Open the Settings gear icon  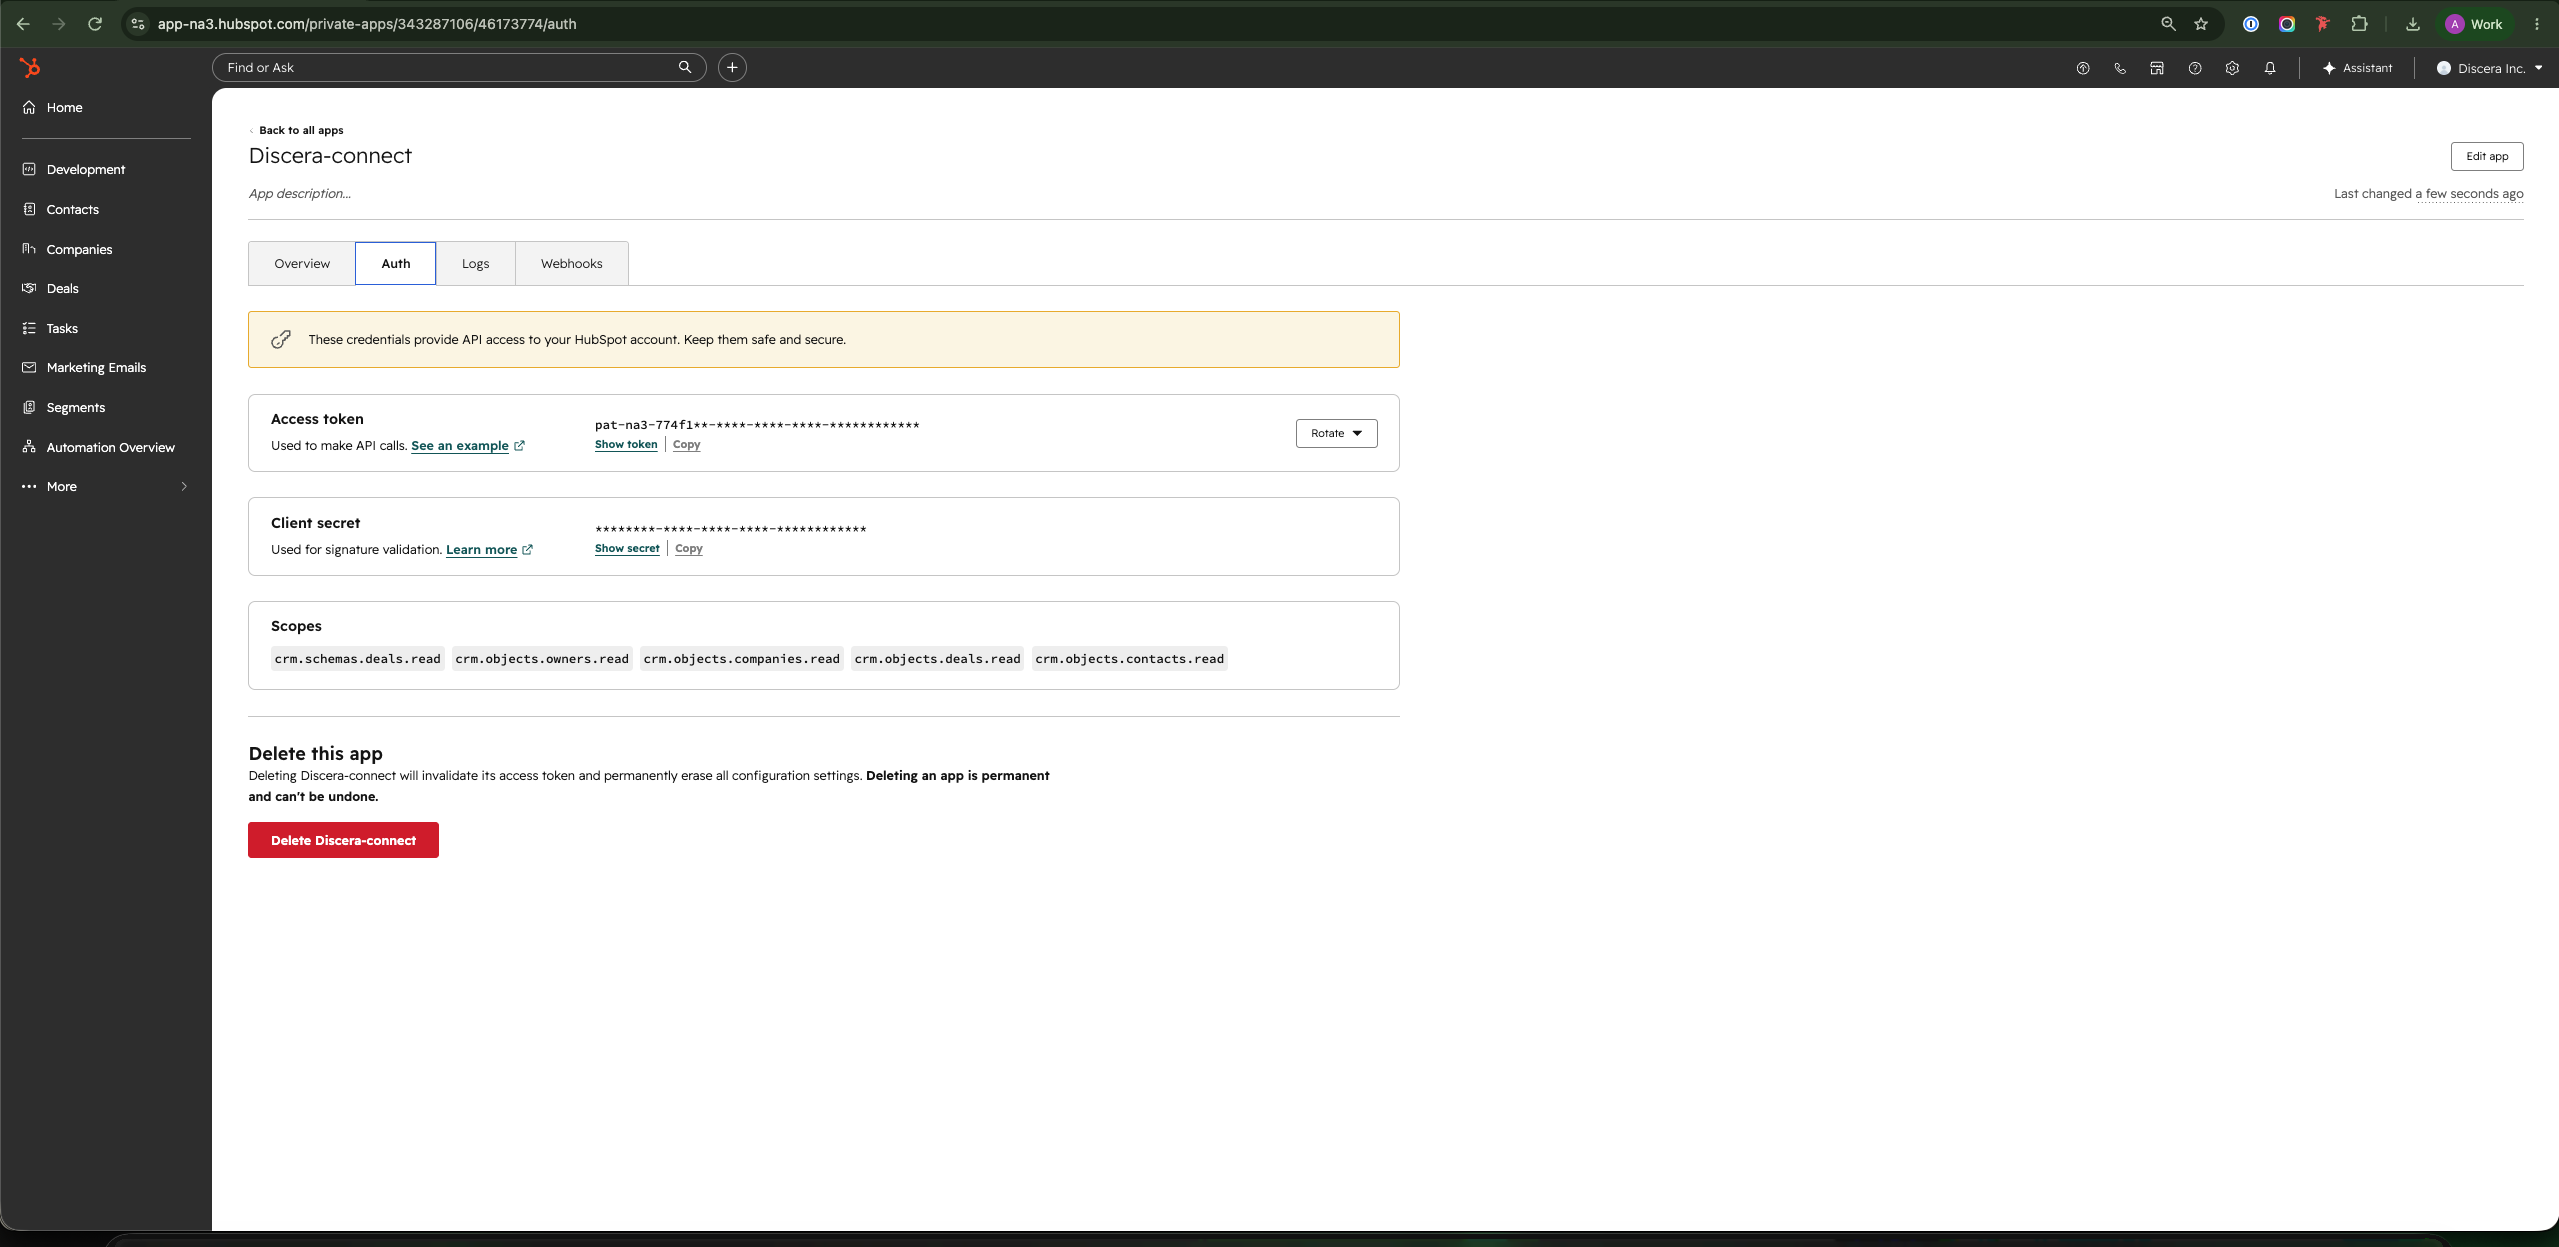[x=2232, y=68]
